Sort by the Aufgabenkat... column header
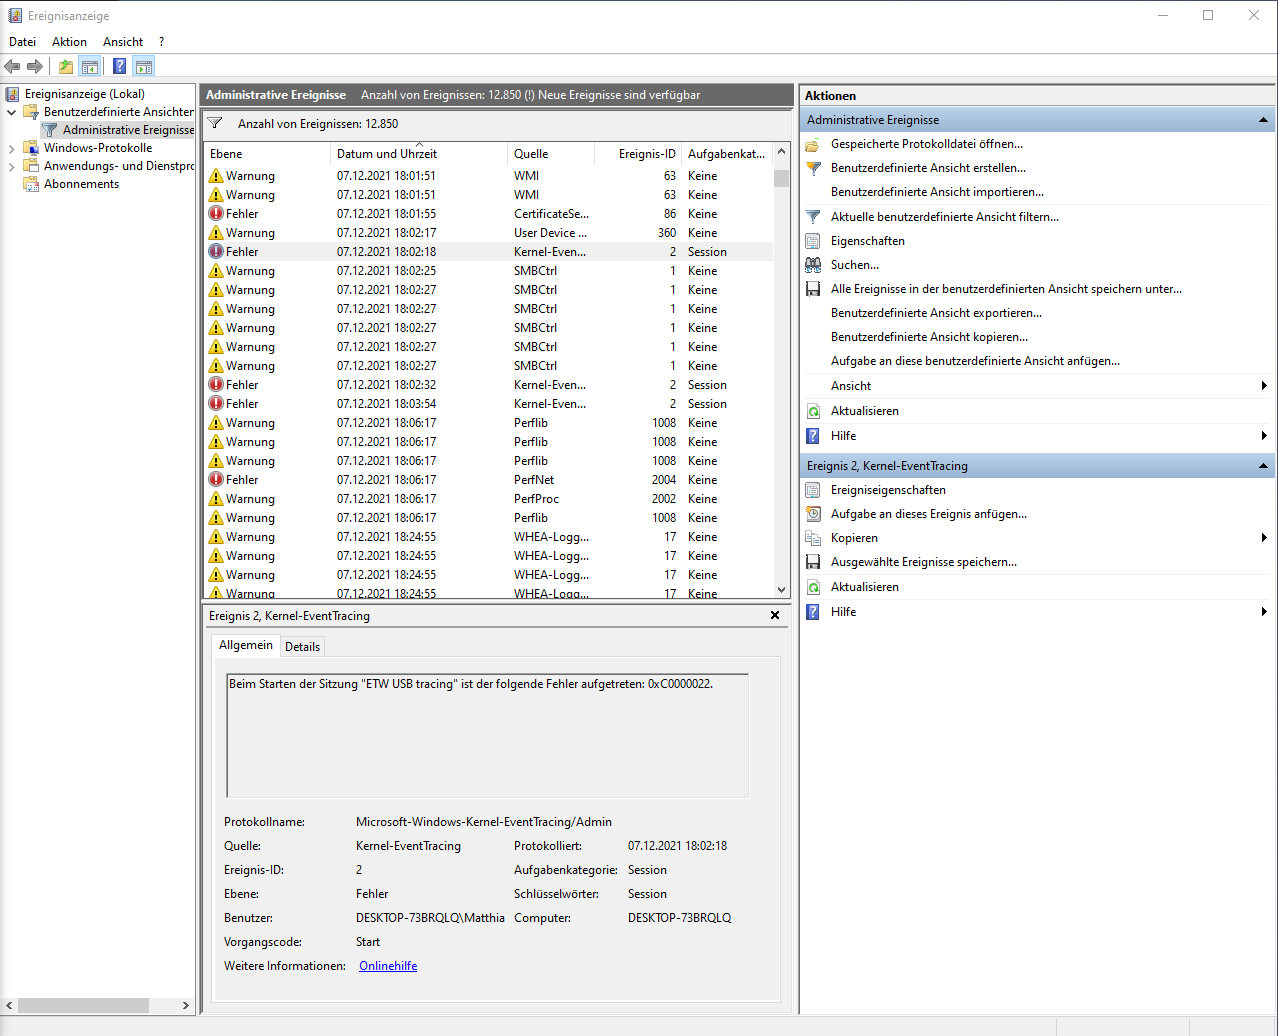This screenshot has width=1278, height=1036. tap(727, 154)
